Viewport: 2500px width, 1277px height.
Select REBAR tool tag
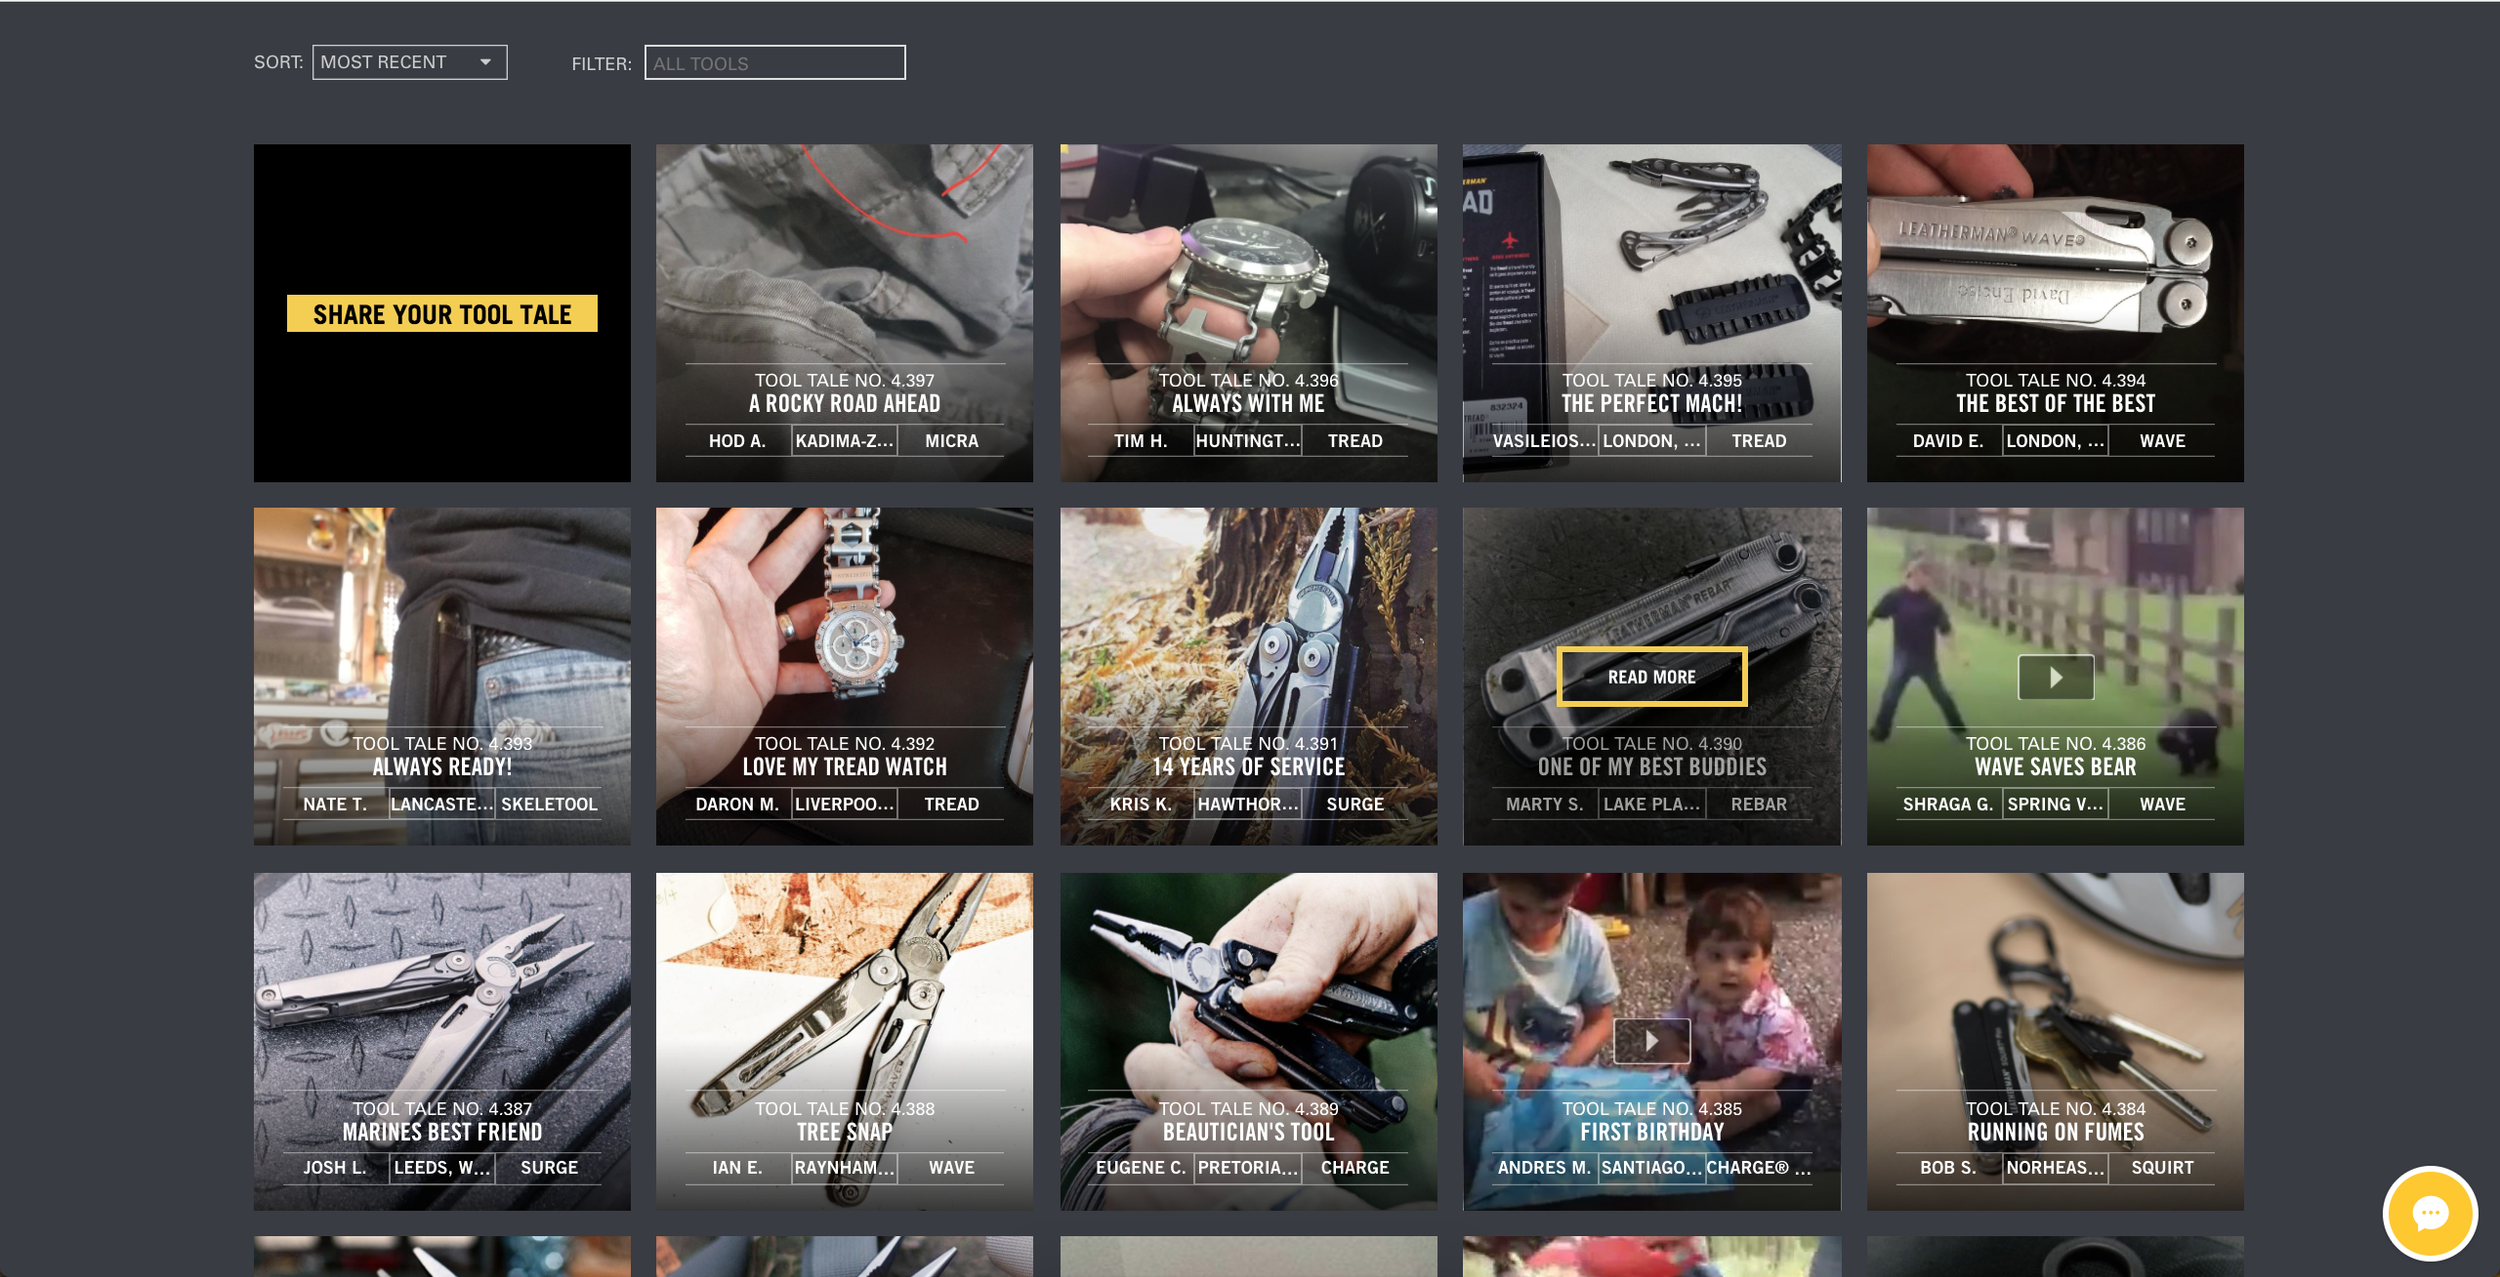tap(1758, 804)
